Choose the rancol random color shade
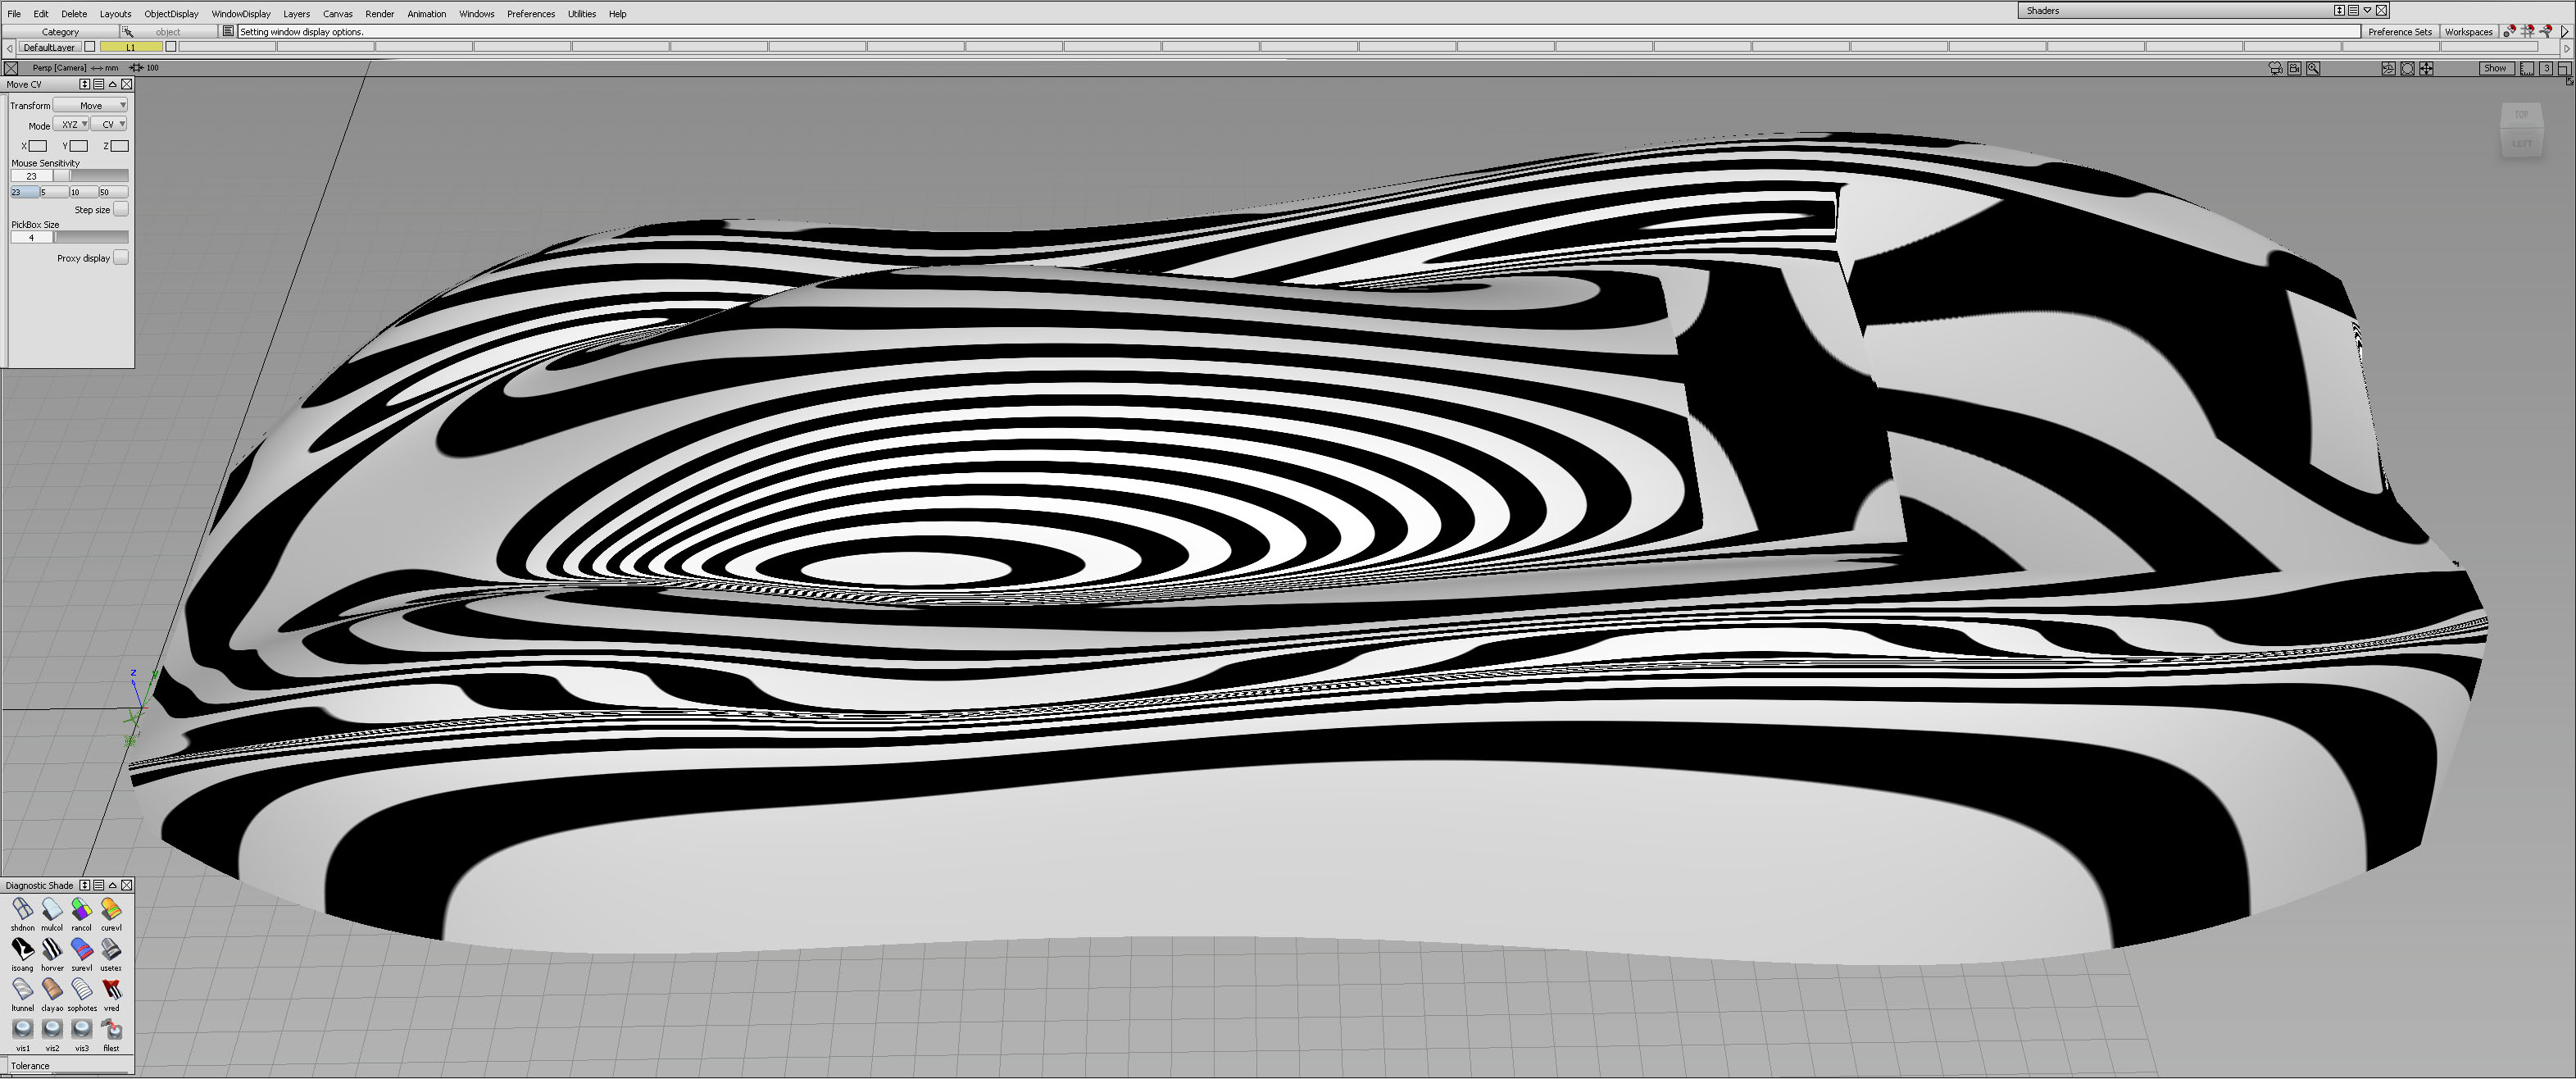Image resolution: width=2576 pixels, height=1079 pixels. click(x=81, y=910)
